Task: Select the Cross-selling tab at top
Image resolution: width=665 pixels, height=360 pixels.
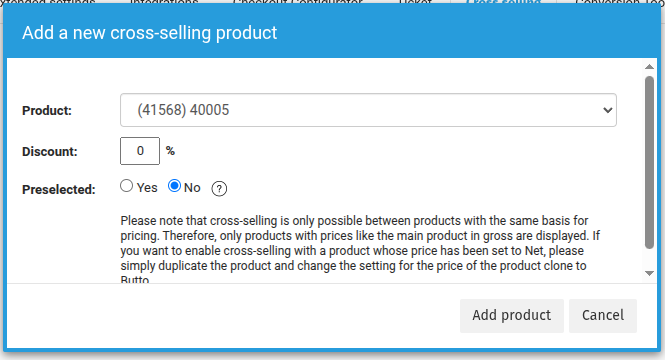Action: point(503,2)
